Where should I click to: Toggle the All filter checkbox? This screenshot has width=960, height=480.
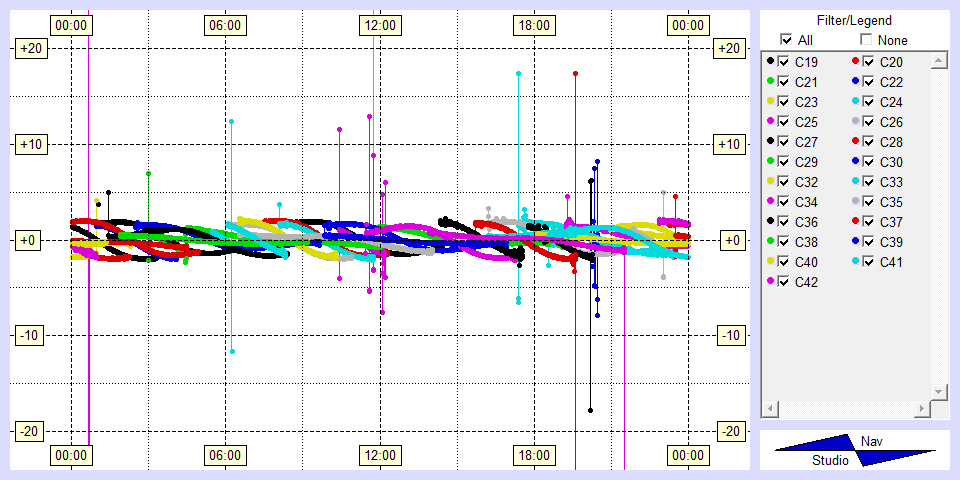pos(786,40)
